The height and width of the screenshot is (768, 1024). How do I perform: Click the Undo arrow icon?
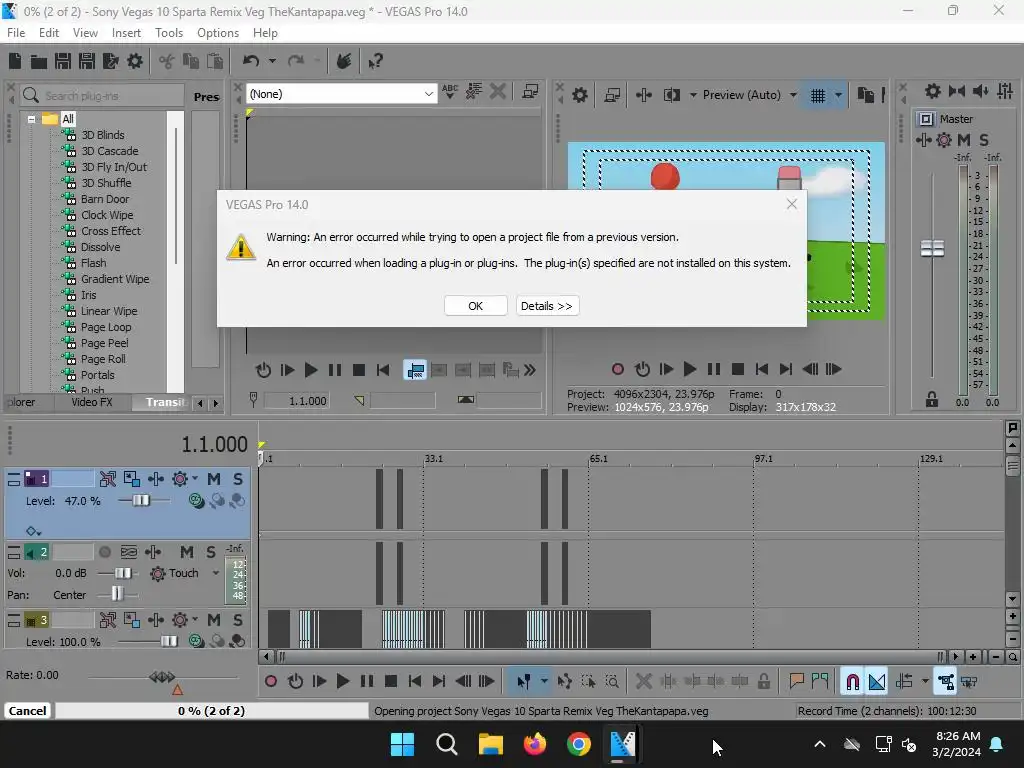click(251, 61)
